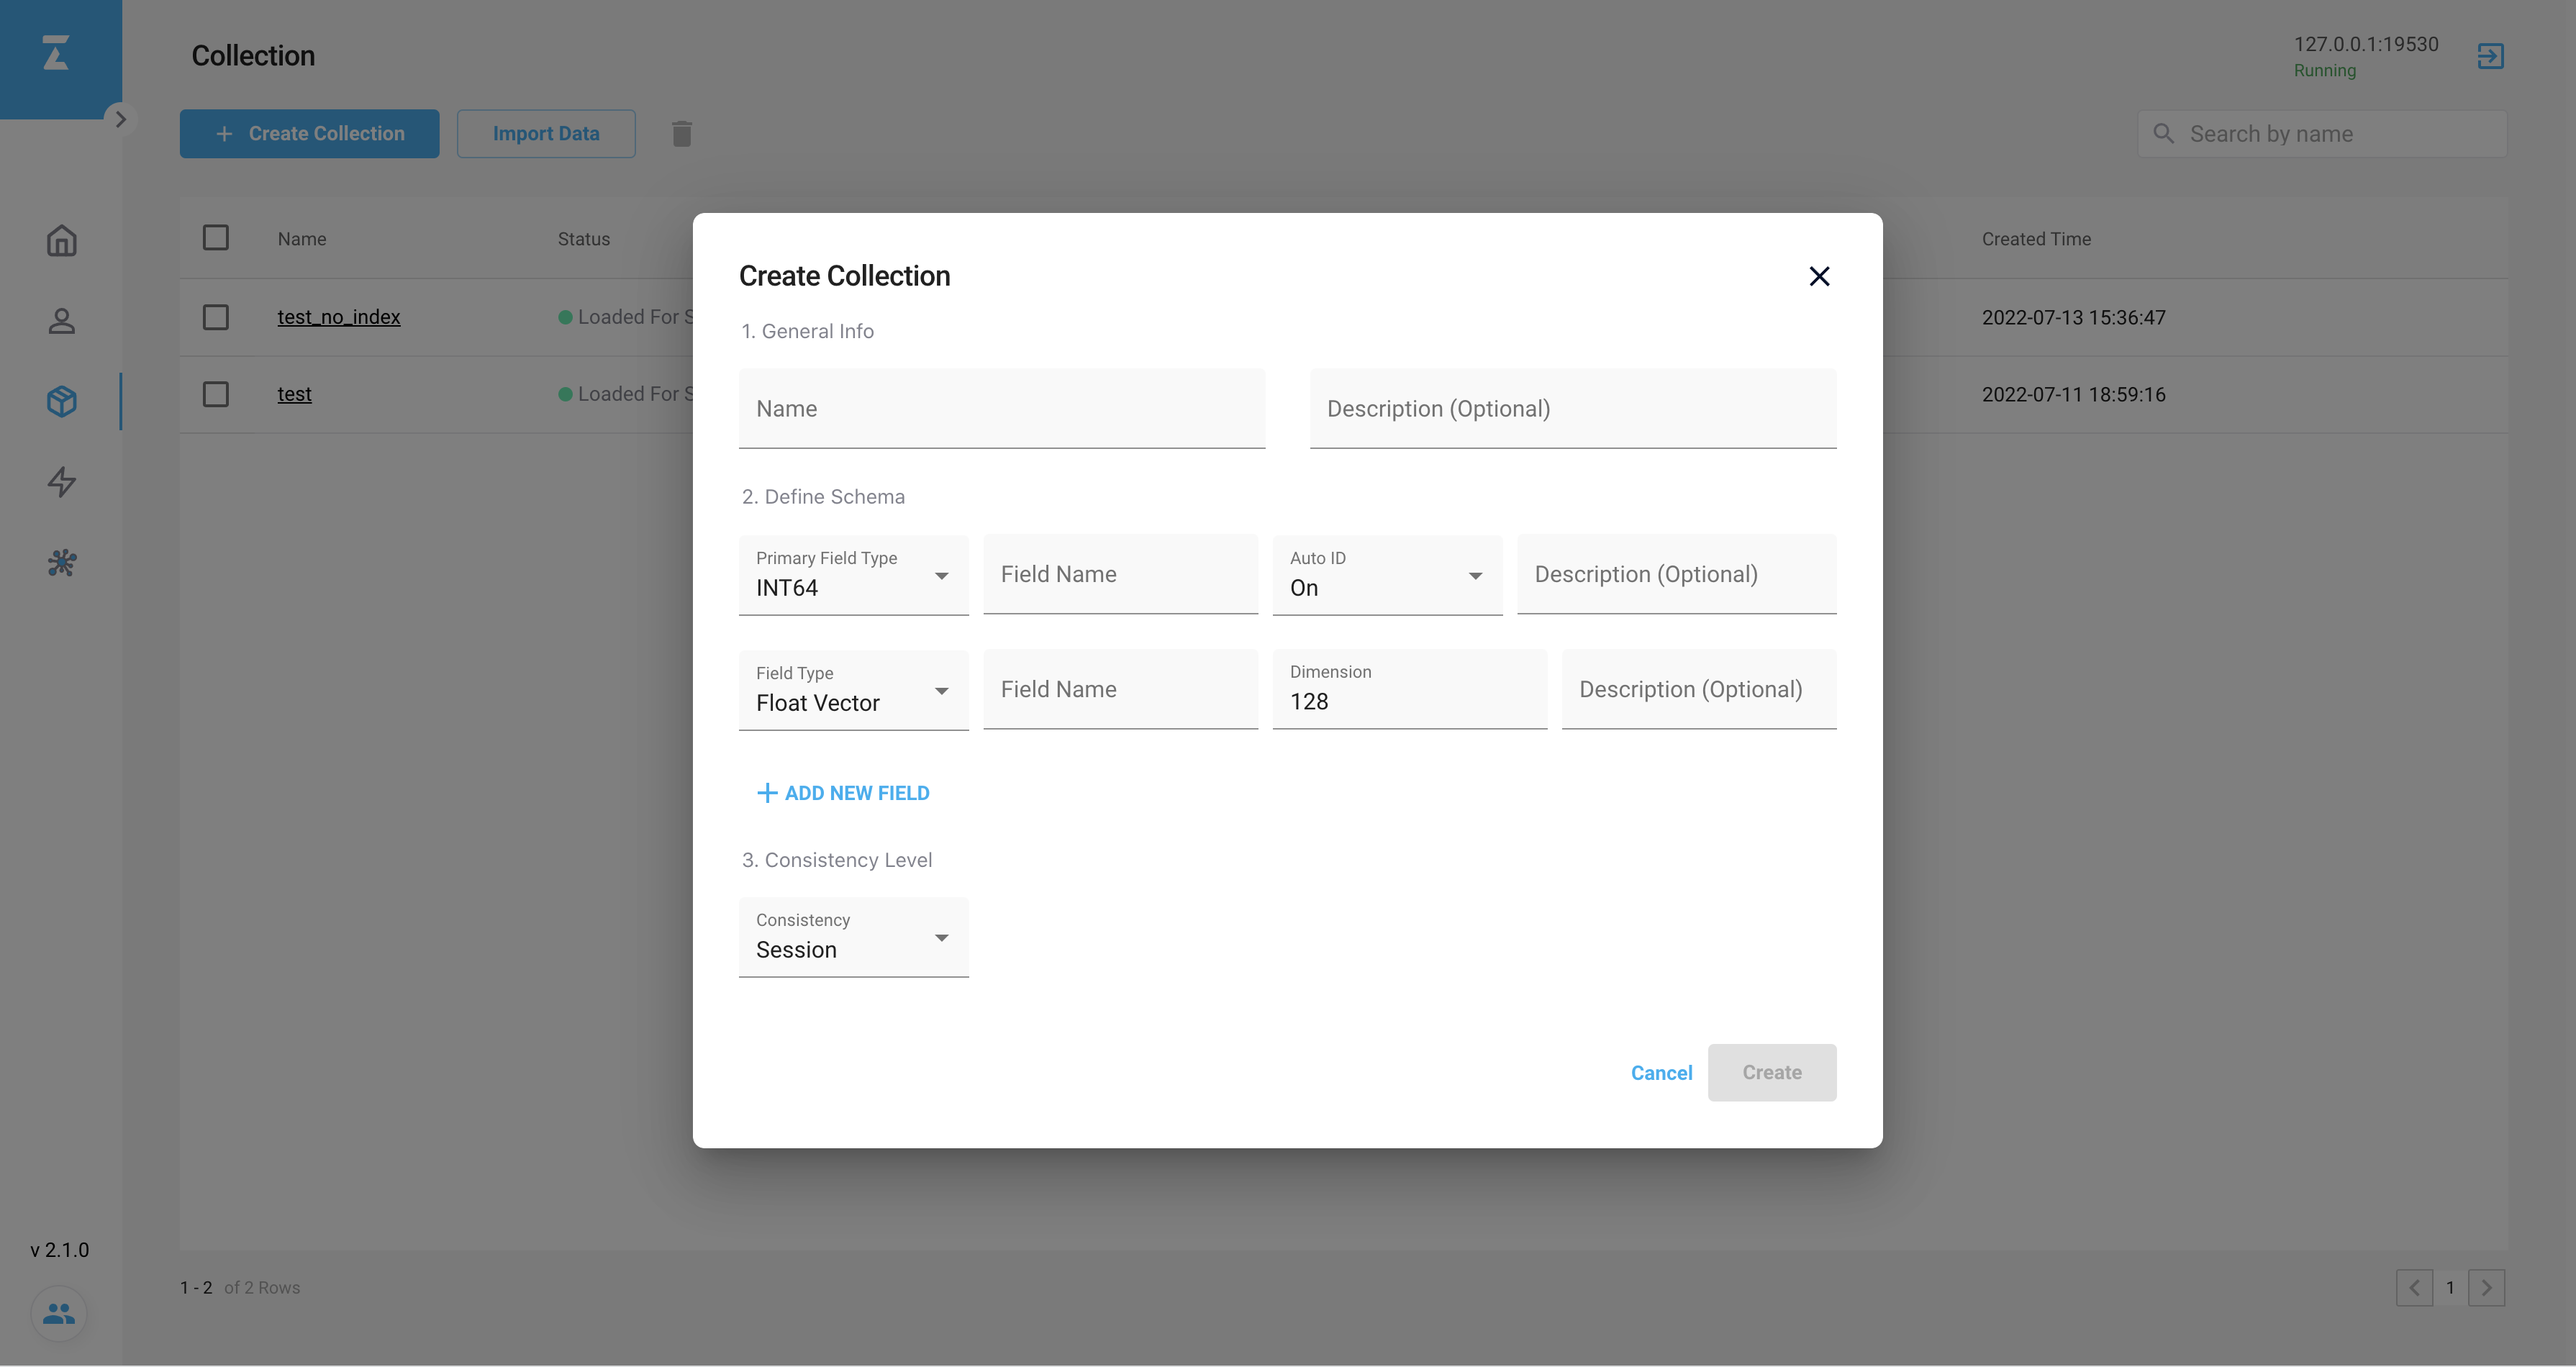Check the test_no_index row checkbox
This screenshot has width=2576, height=1367.
(216, 317)
